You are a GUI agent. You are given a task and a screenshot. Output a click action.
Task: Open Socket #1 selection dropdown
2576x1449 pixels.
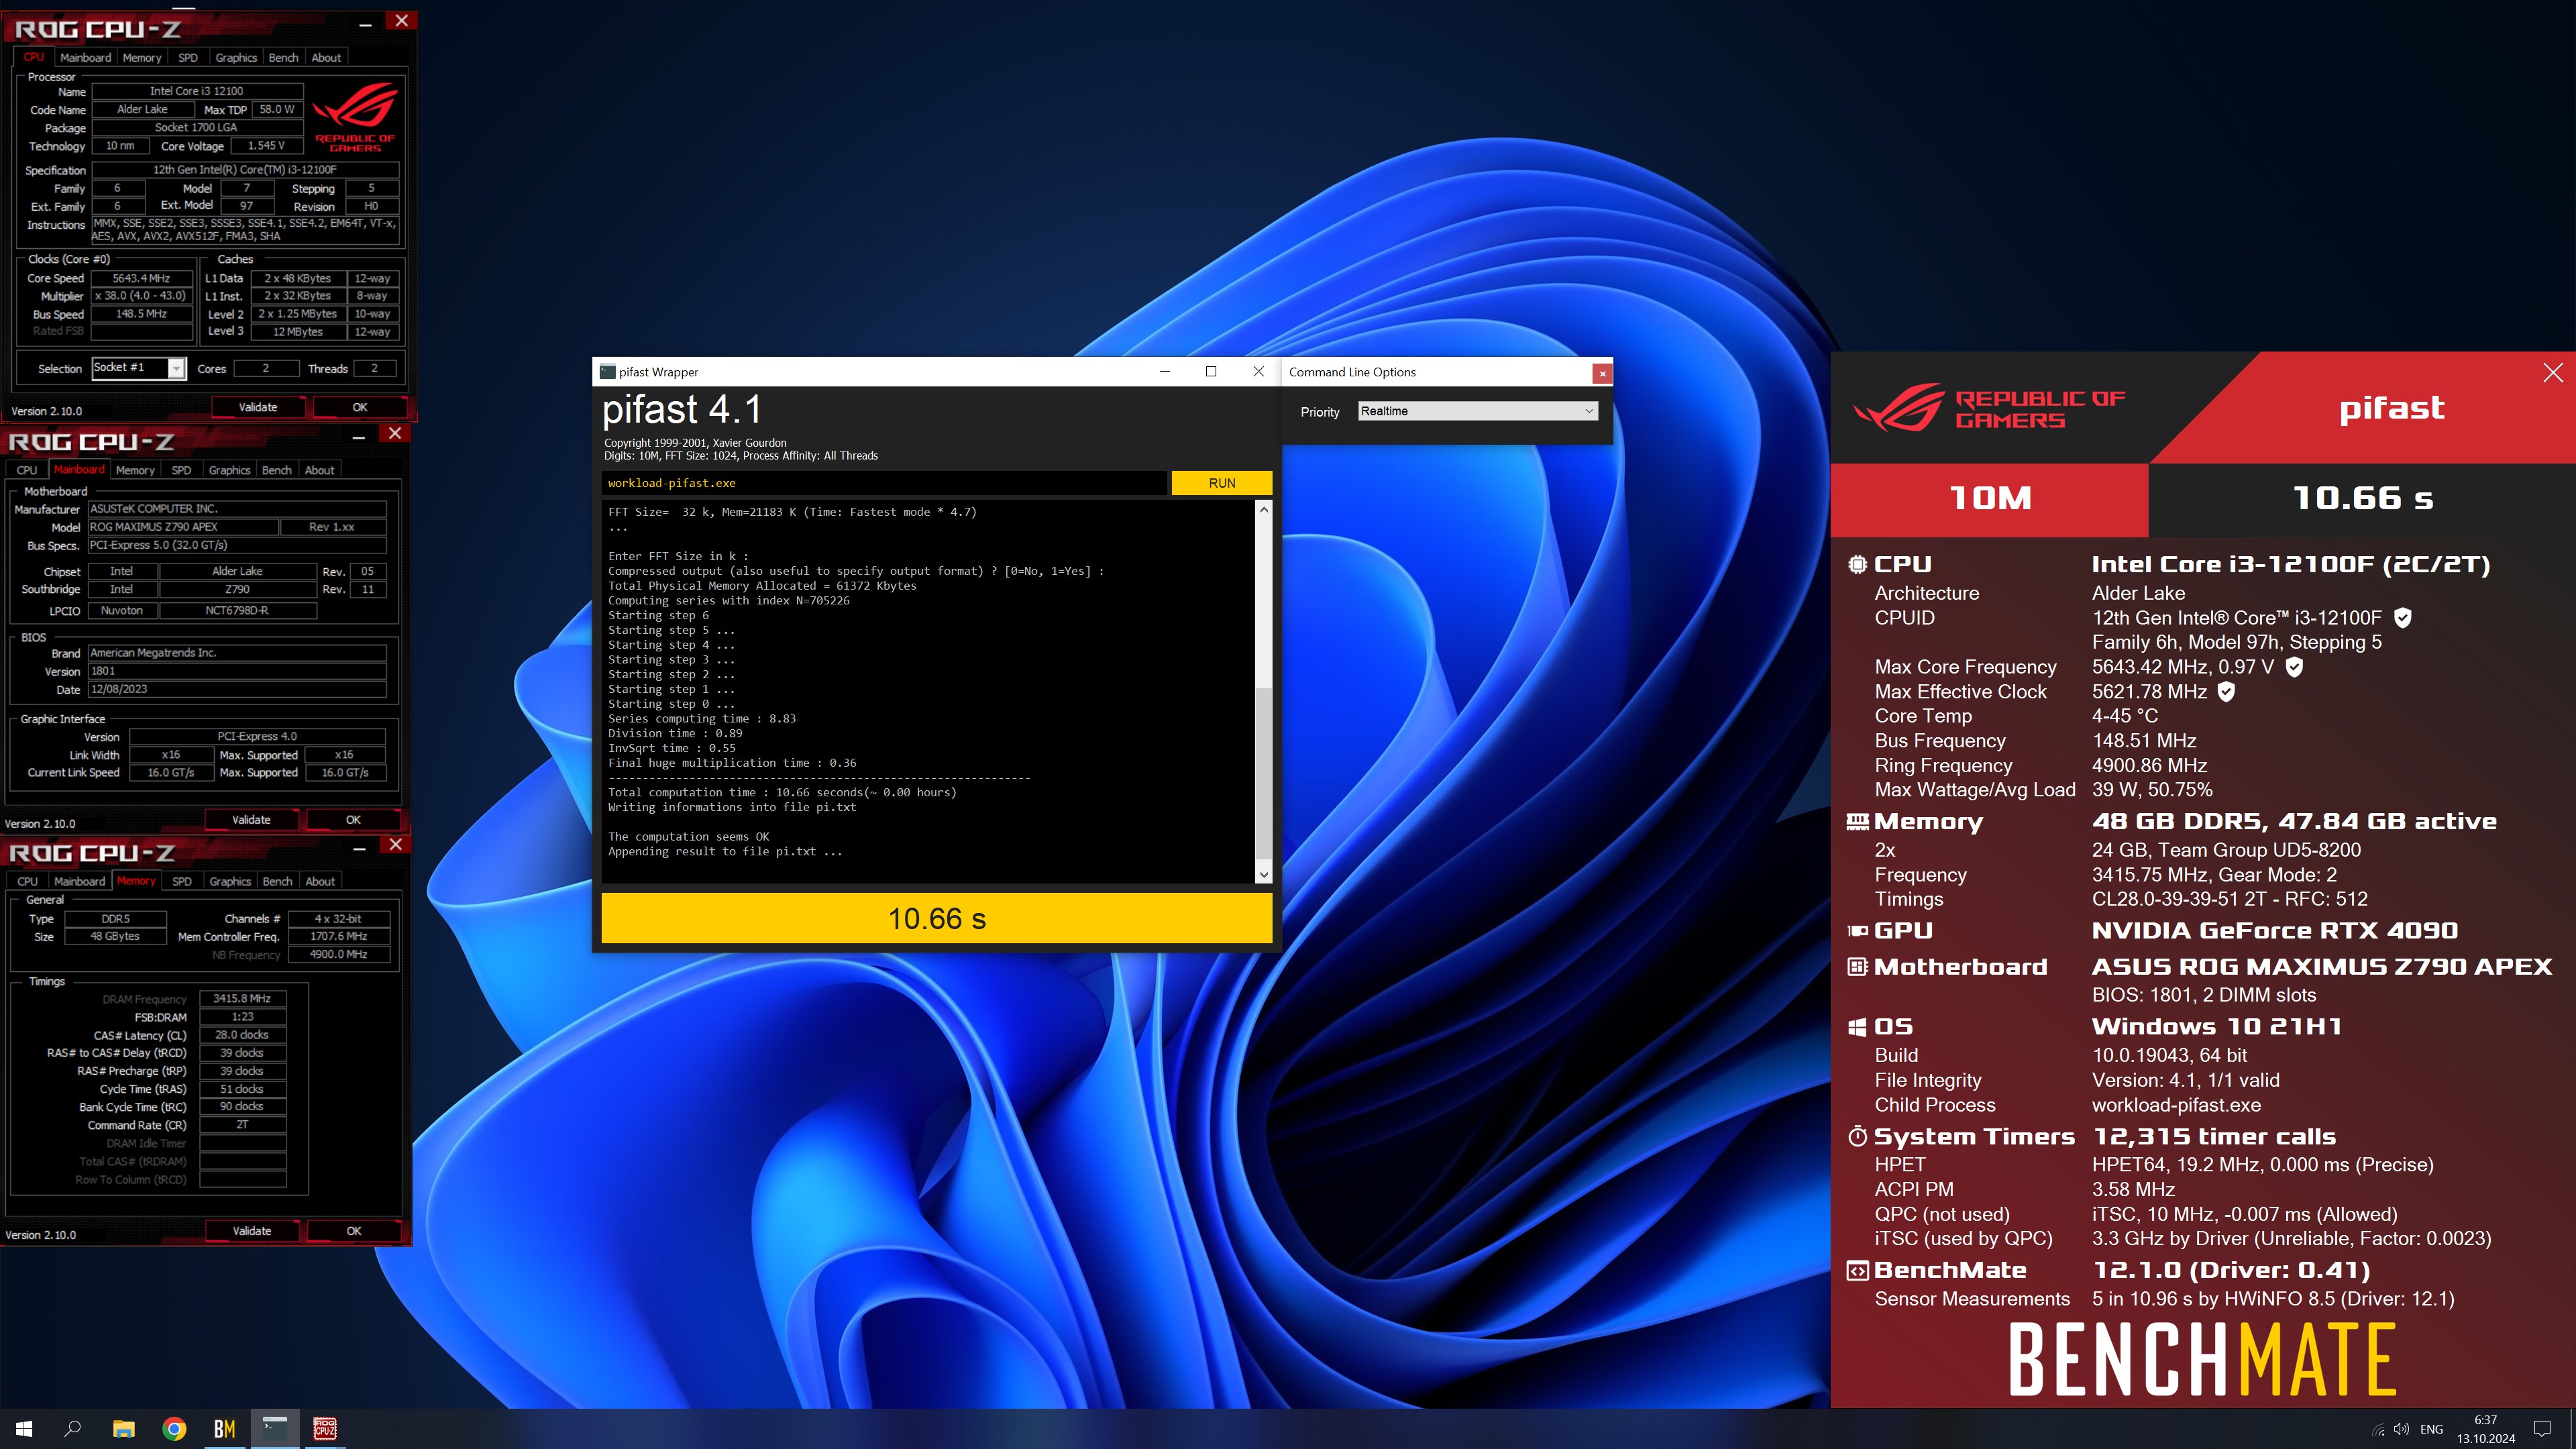(x=138, y=368)
